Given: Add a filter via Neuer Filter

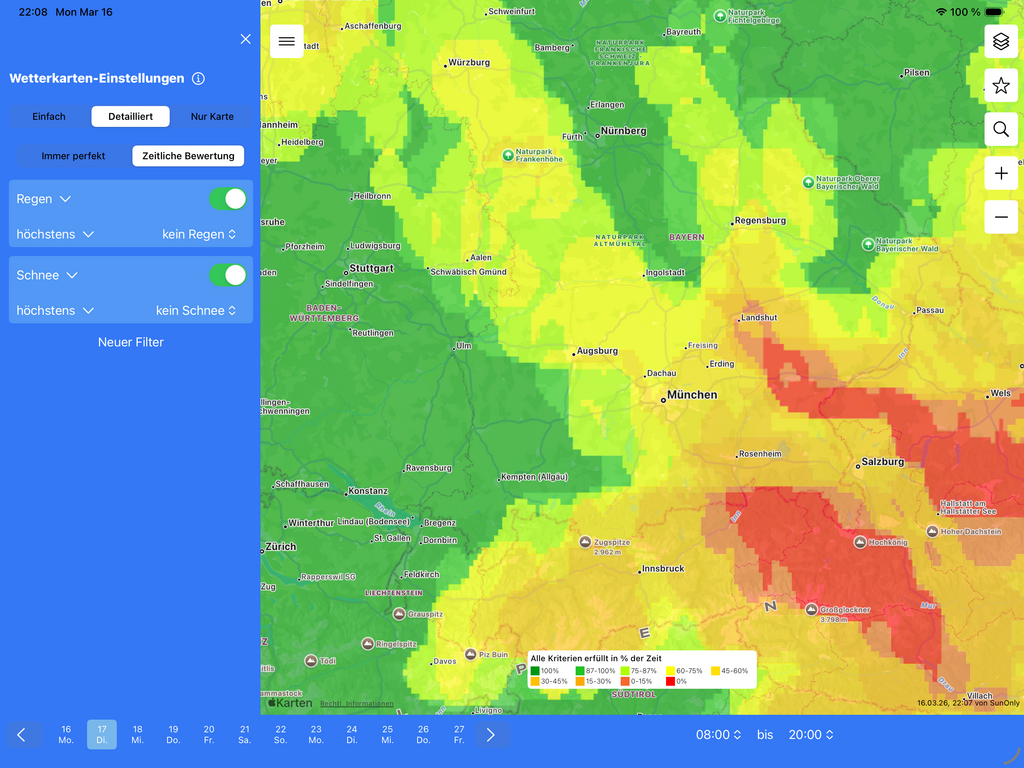Looking at the screenshot, I should tap(130, 342).
